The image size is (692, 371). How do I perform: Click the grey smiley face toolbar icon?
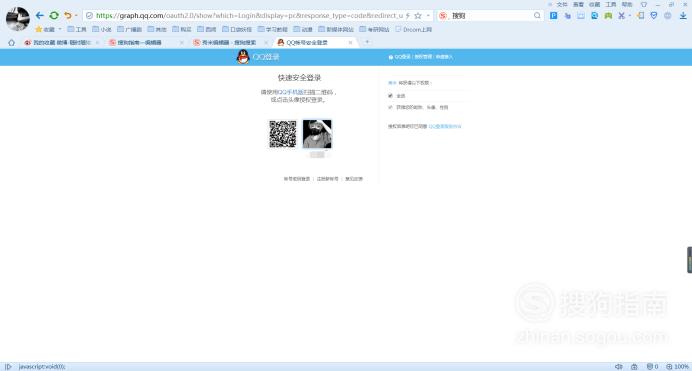pyautogui.click(x=668, y=15)
